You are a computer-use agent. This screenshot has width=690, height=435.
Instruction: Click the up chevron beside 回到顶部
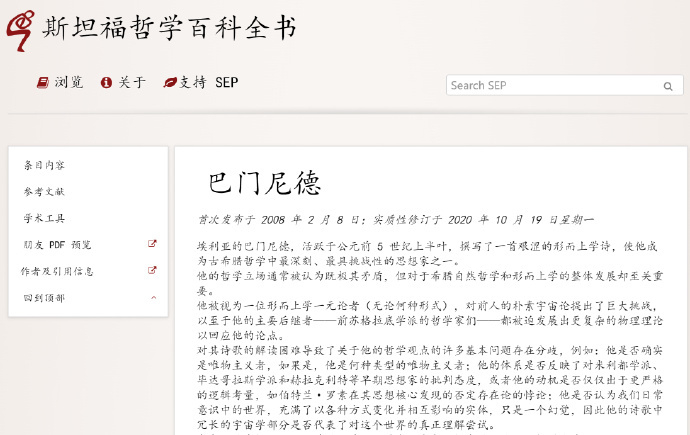click(154, 298)
